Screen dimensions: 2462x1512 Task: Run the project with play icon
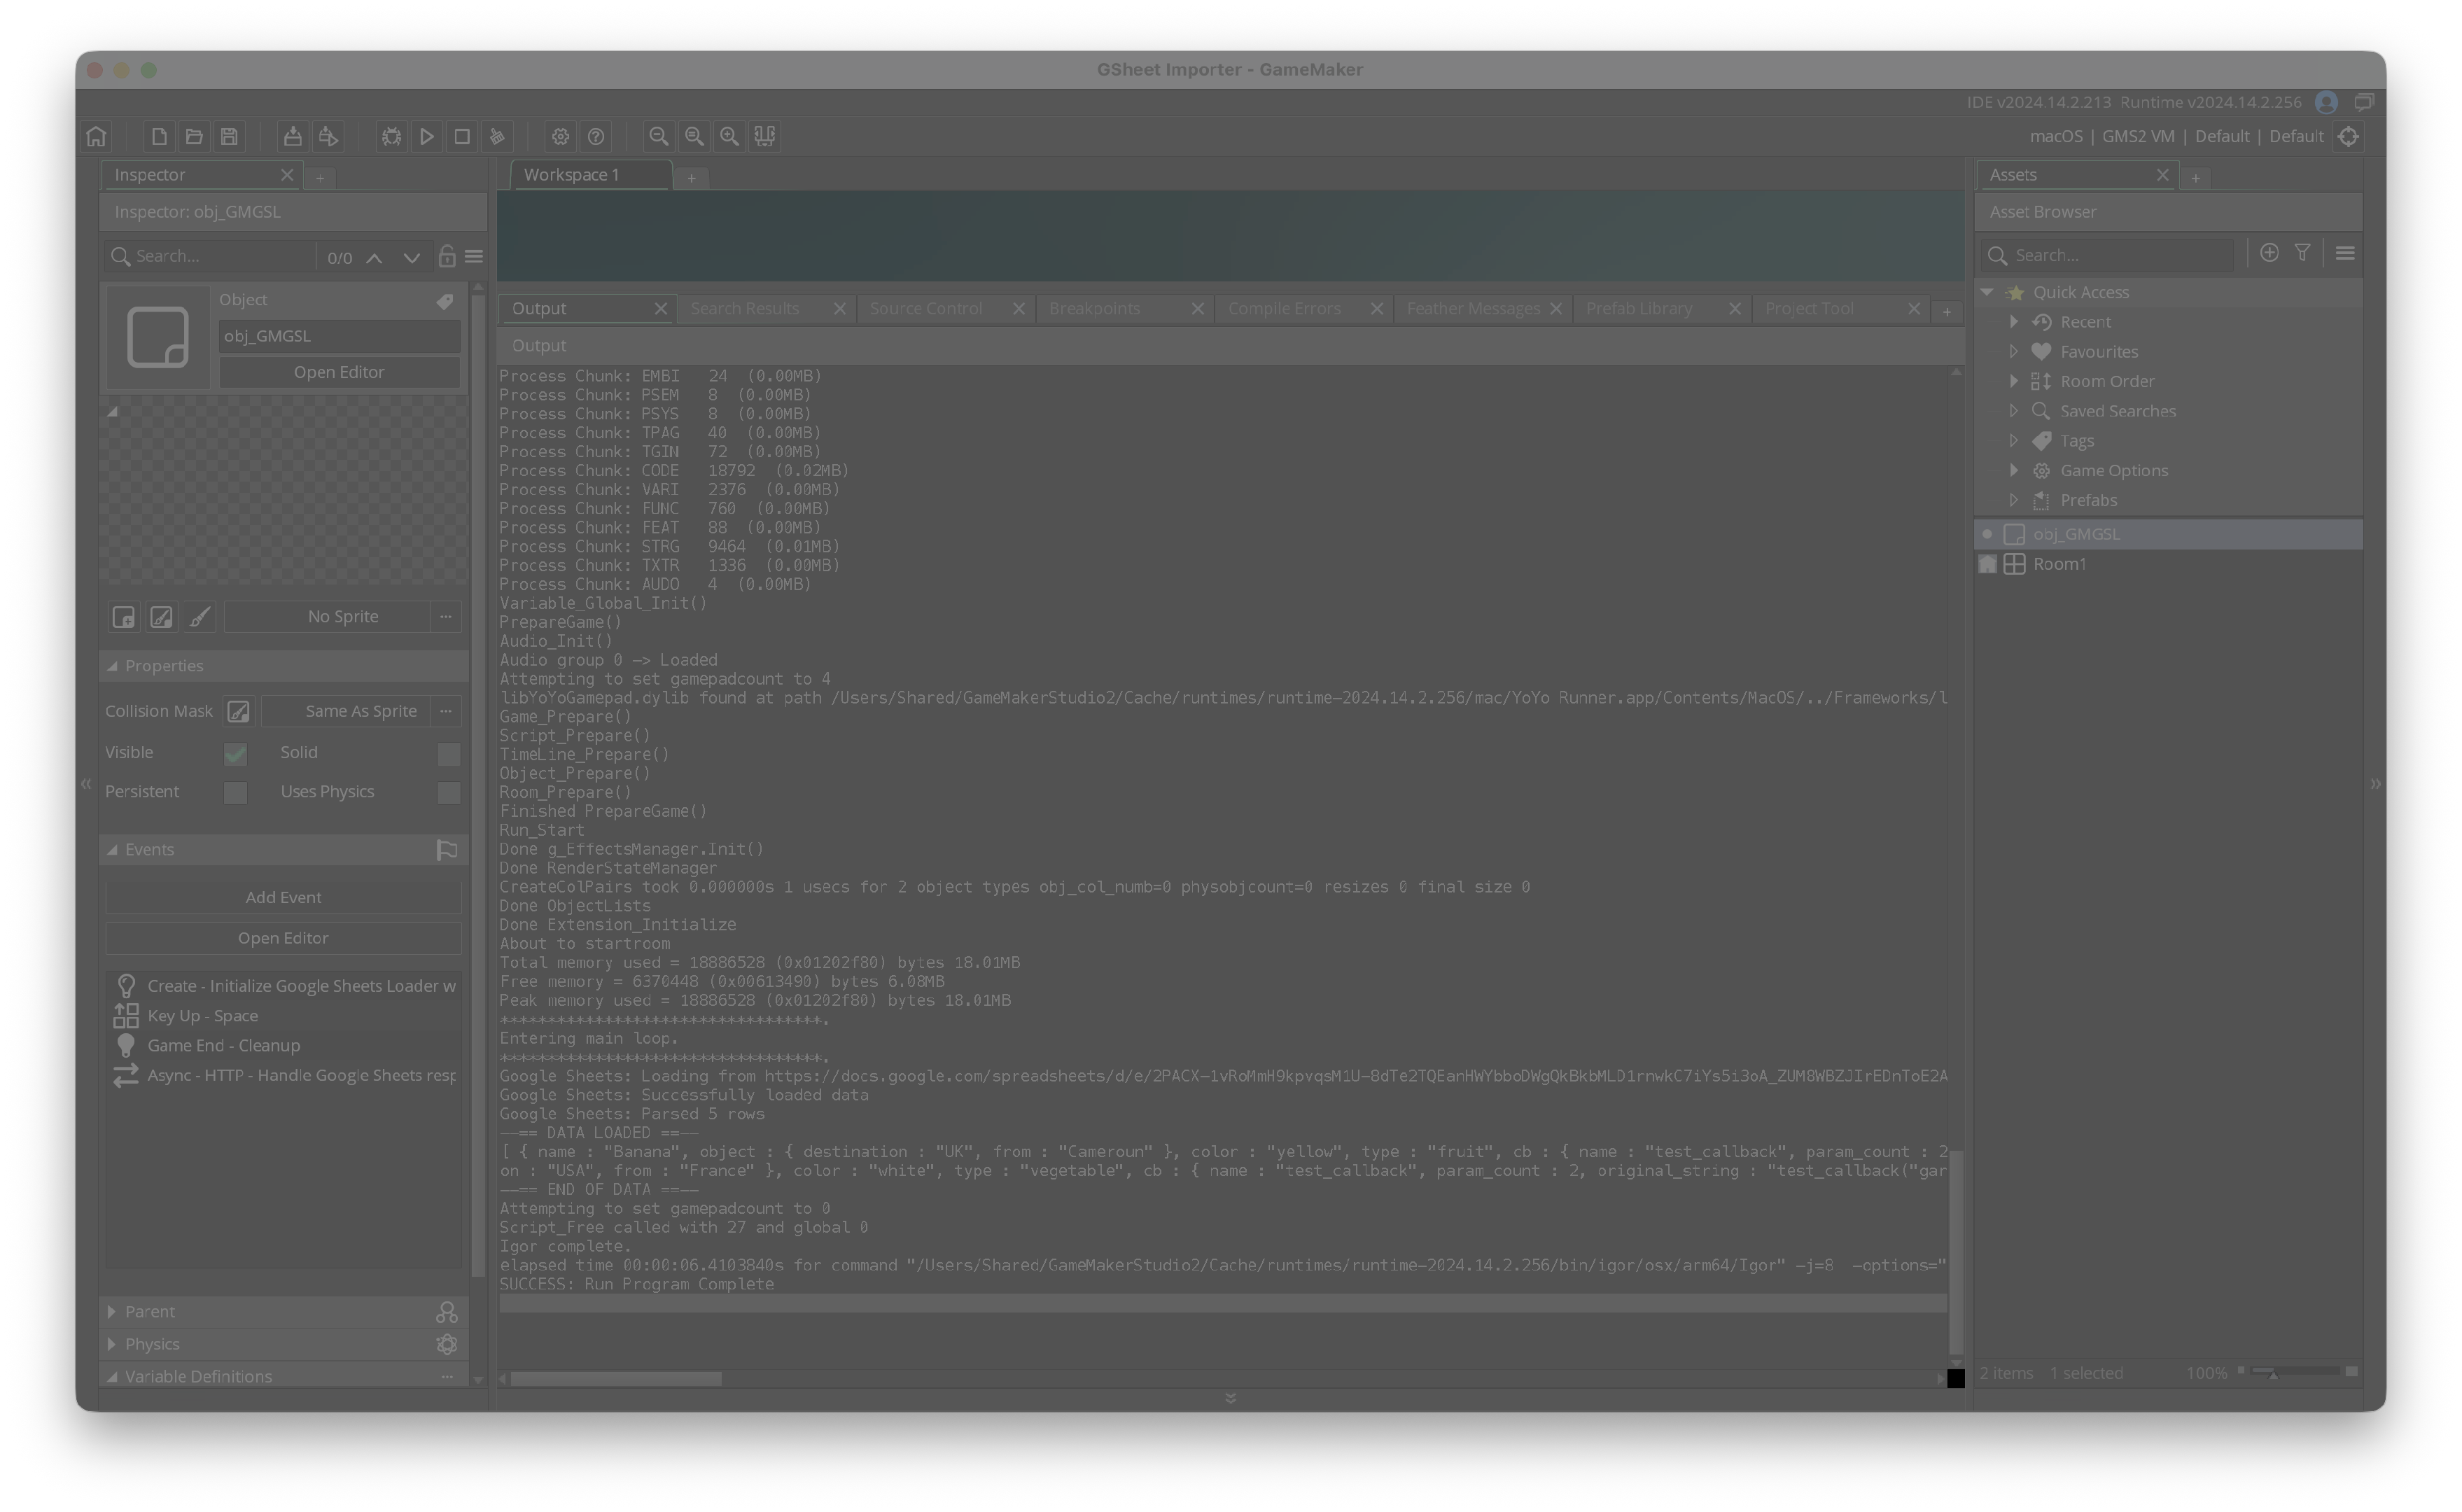point(427,136)
